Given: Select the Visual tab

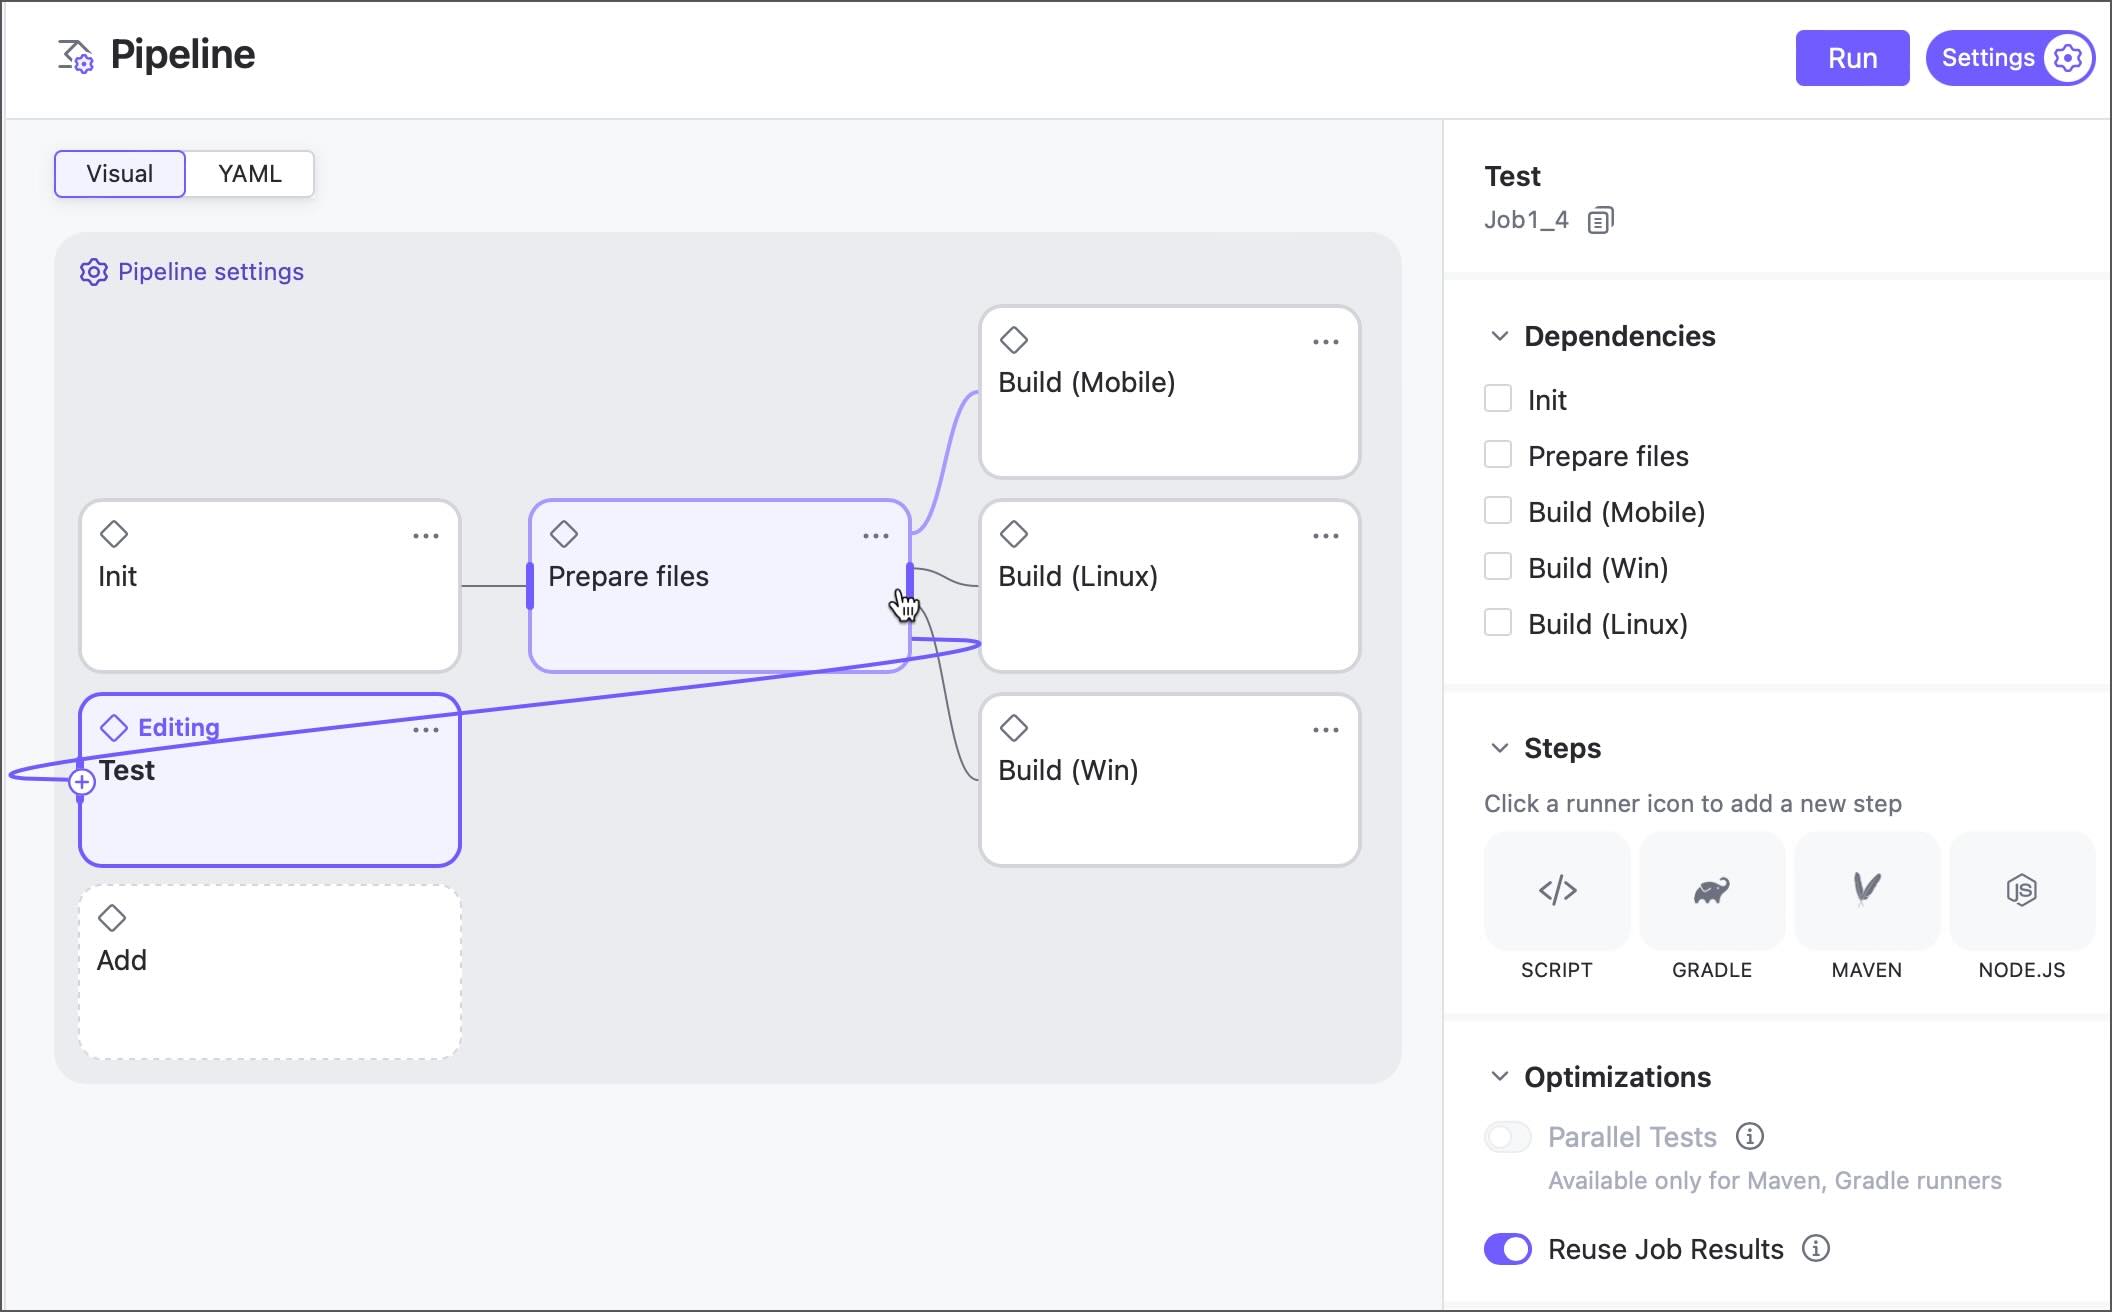Looking at the screenshot, I should click(120, 174).
